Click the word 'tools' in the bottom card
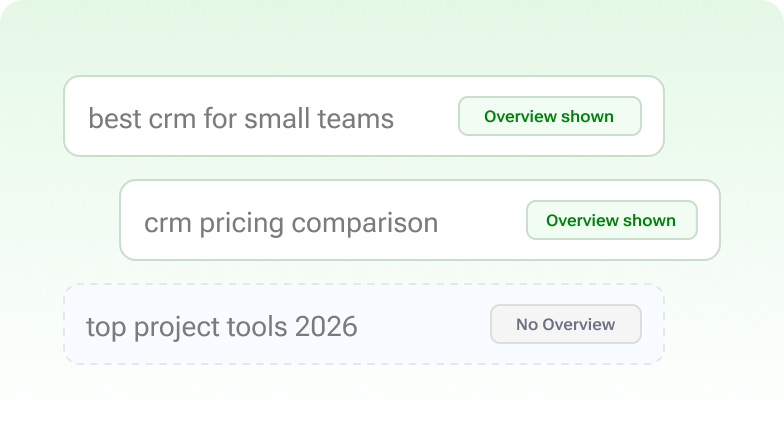This screenshot has width=784, height=440. click(257, 326)
